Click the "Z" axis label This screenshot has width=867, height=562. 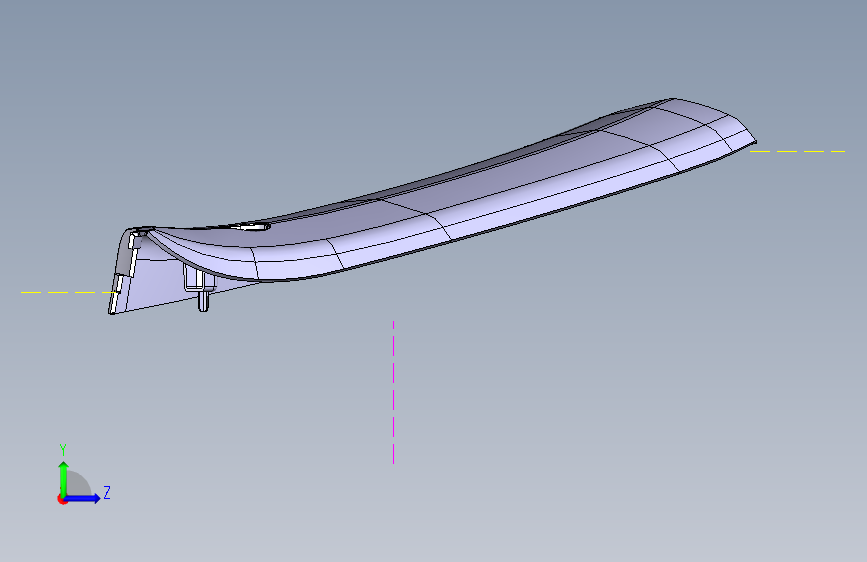pyautogui.click(x=107, y=492)
